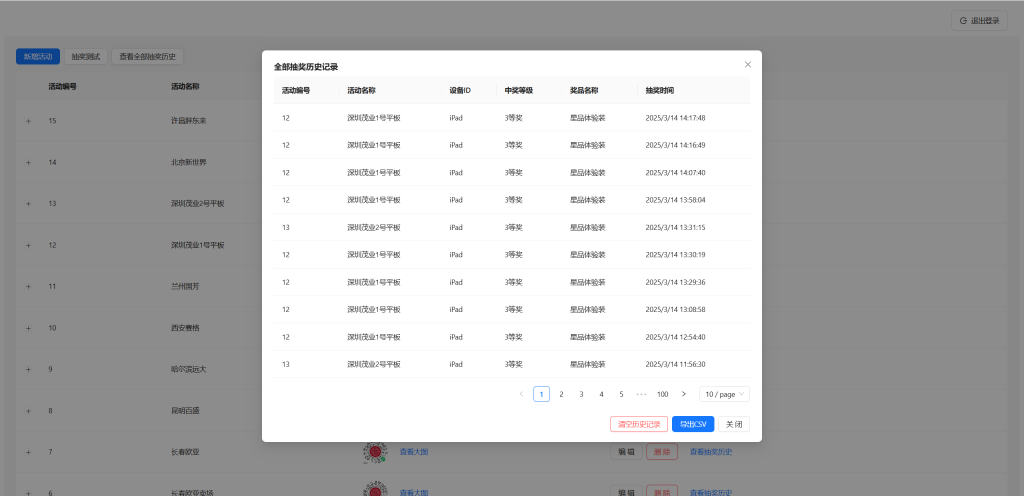Jump forward via pagination ellipsis
Viewport: 1024px width, 496px height.
pyautogui.click(x=641, y=394)
